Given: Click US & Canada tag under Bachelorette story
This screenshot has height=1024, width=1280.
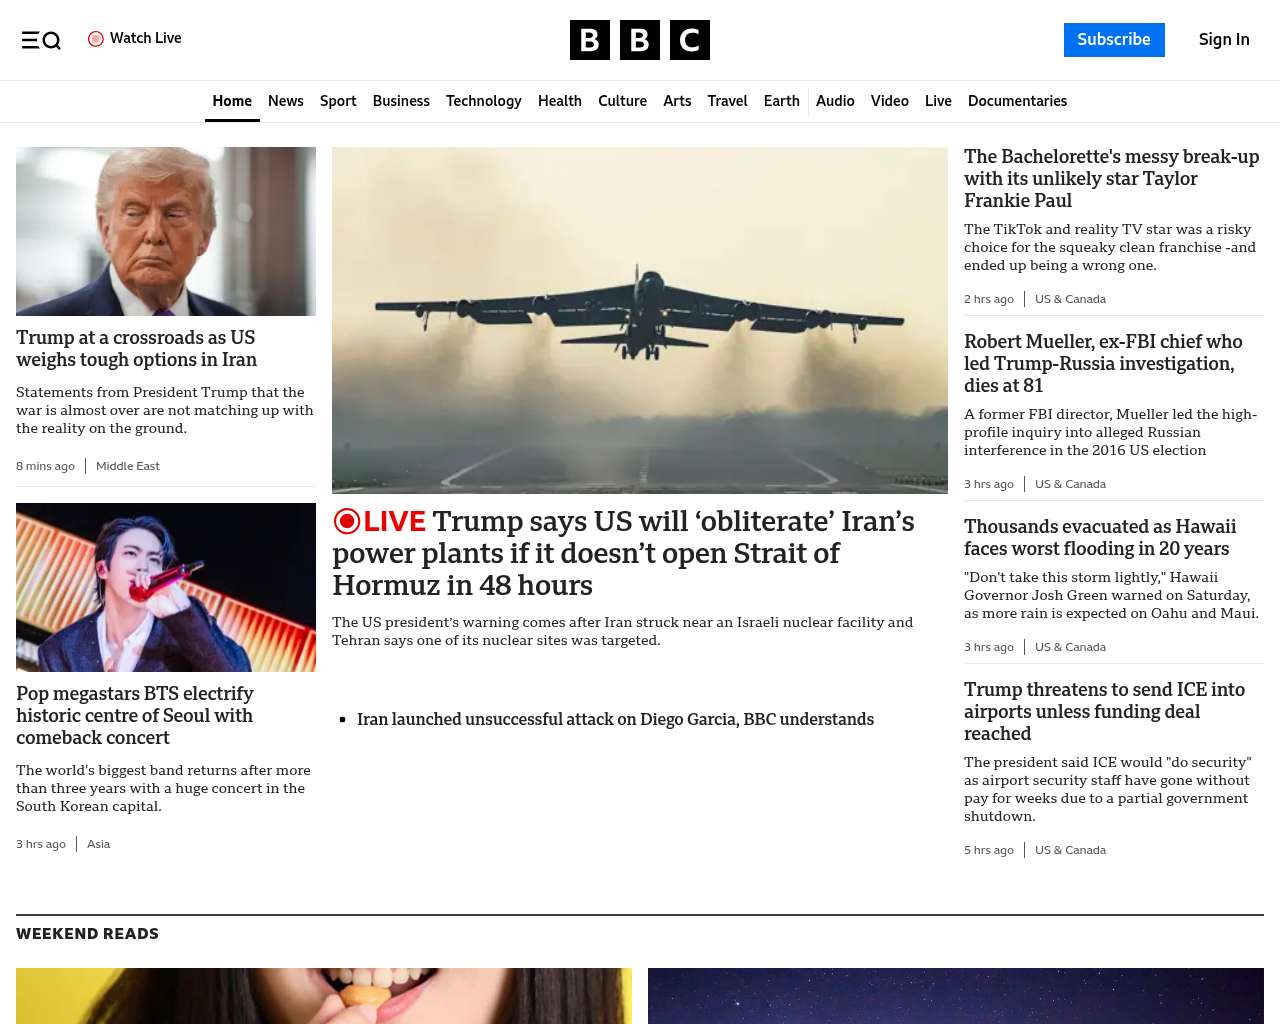Looking at the screenshot, I should (x=1070, y=299).
